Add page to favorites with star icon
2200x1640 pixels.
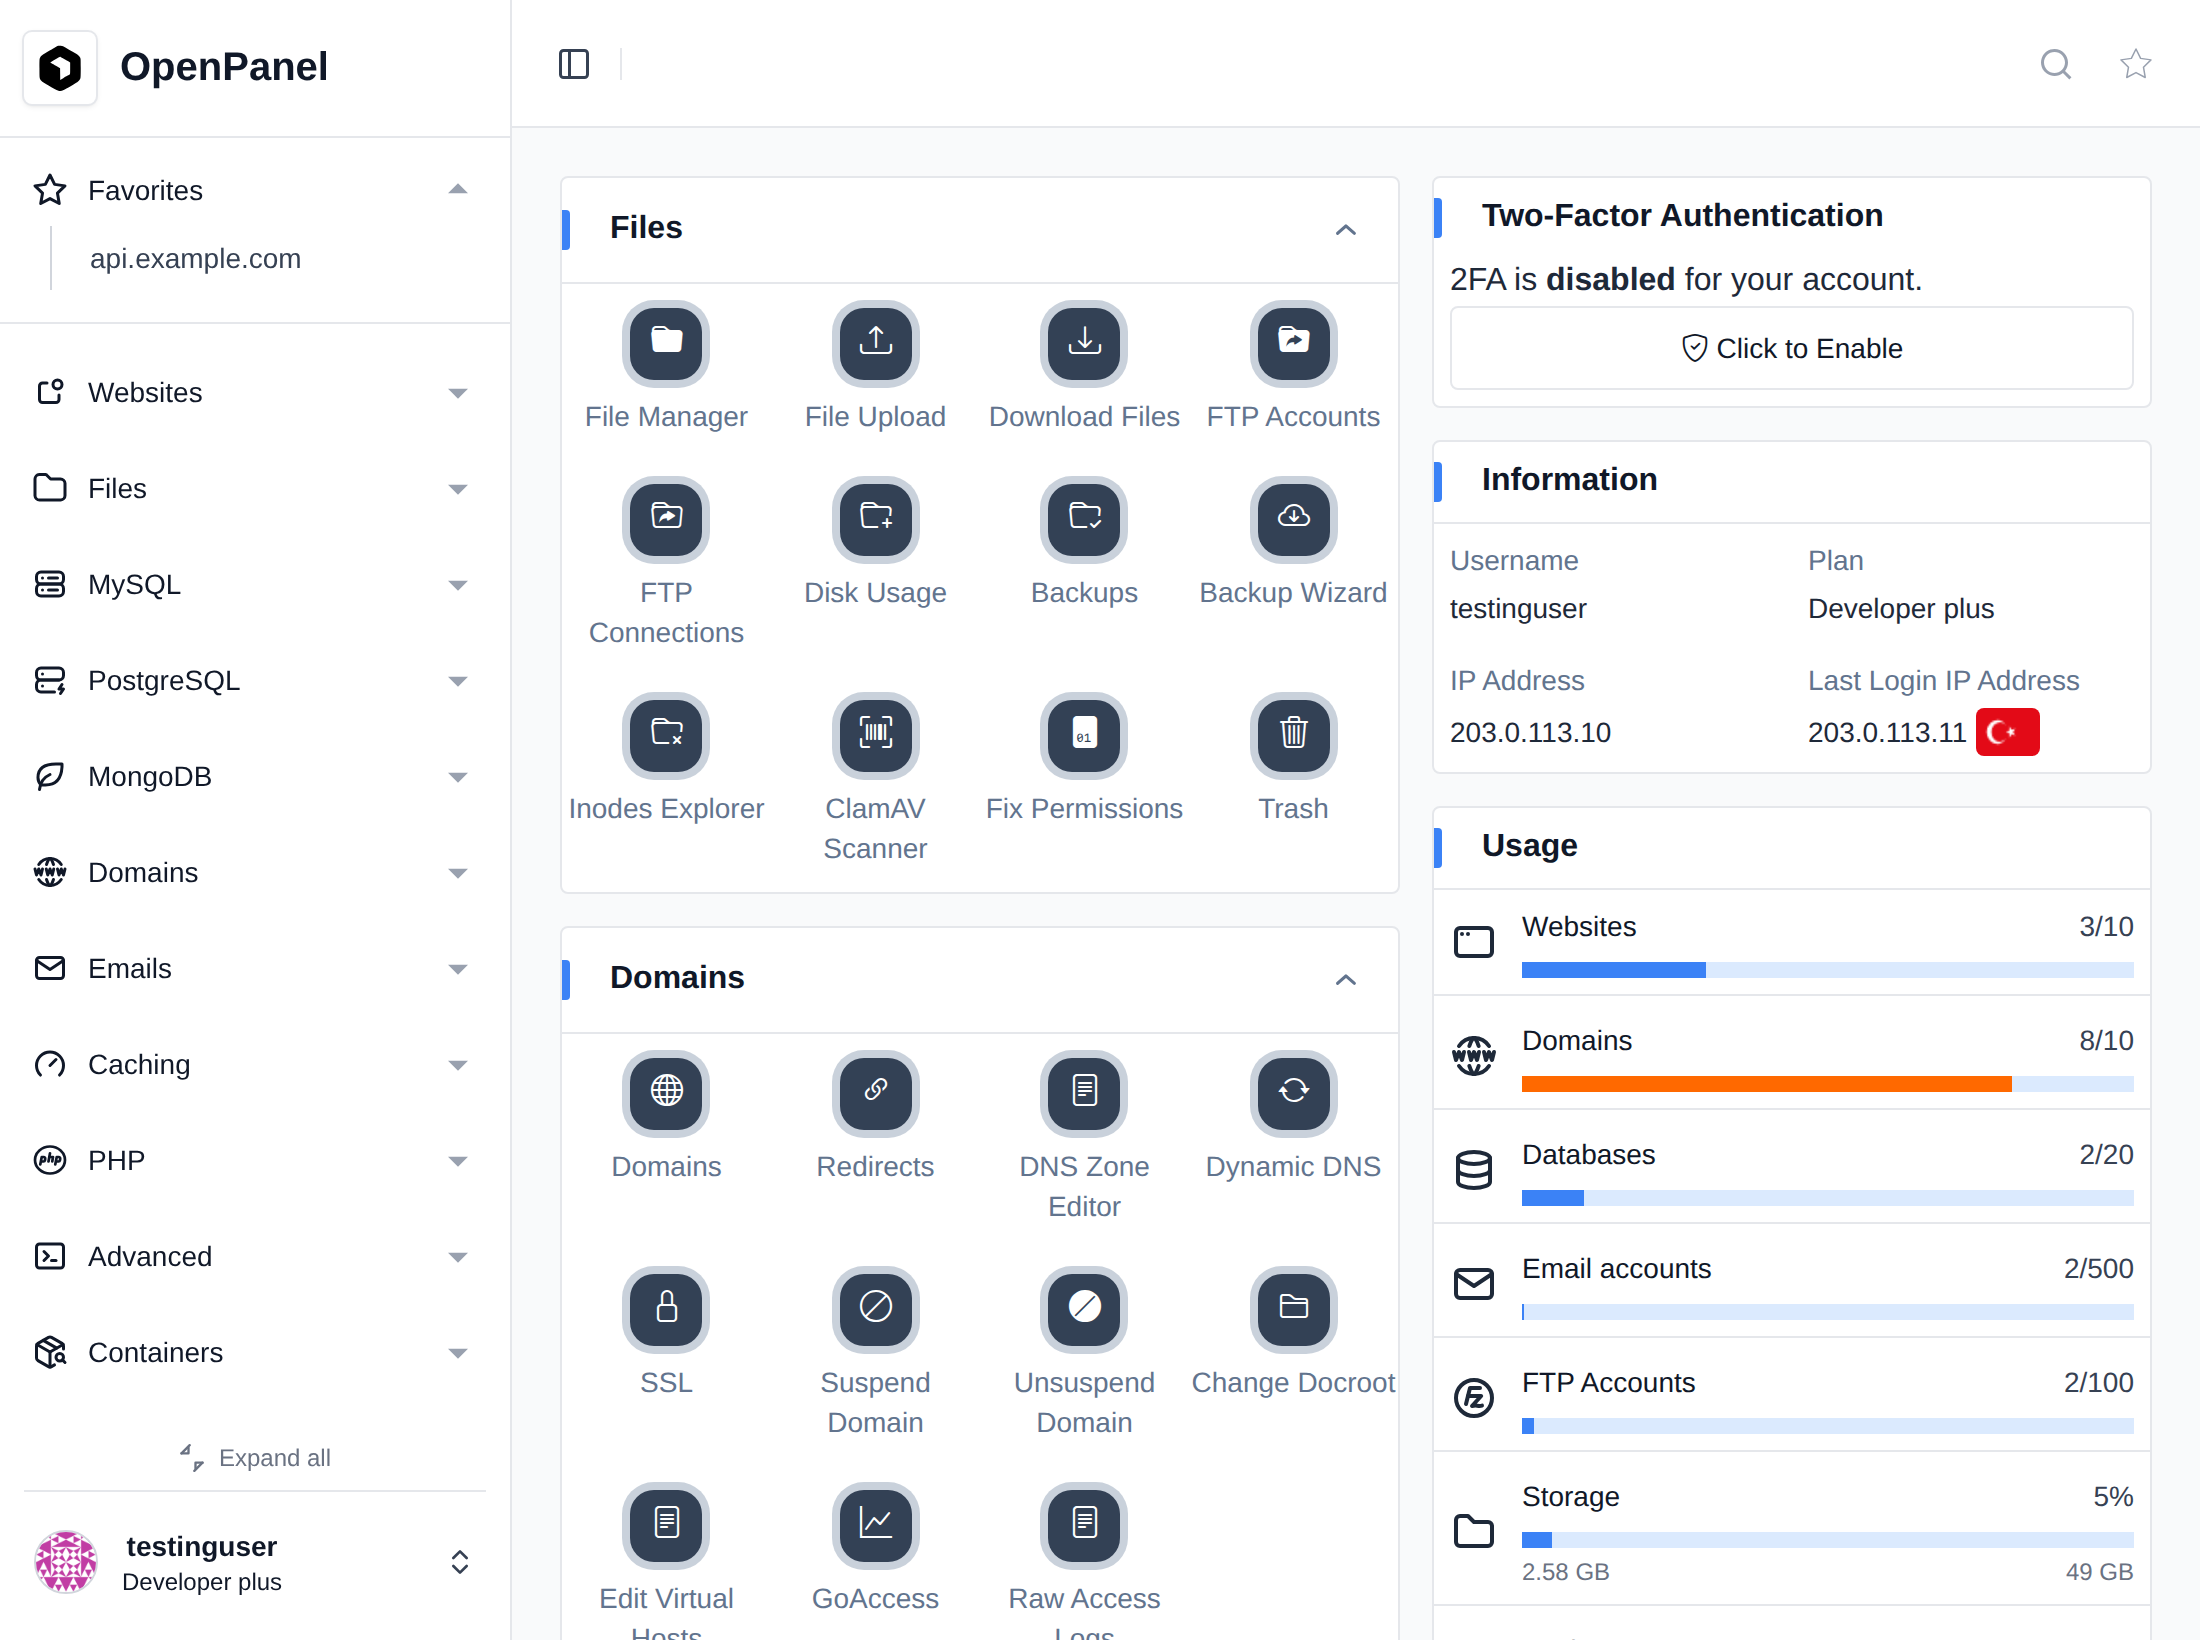[2136, 64]
